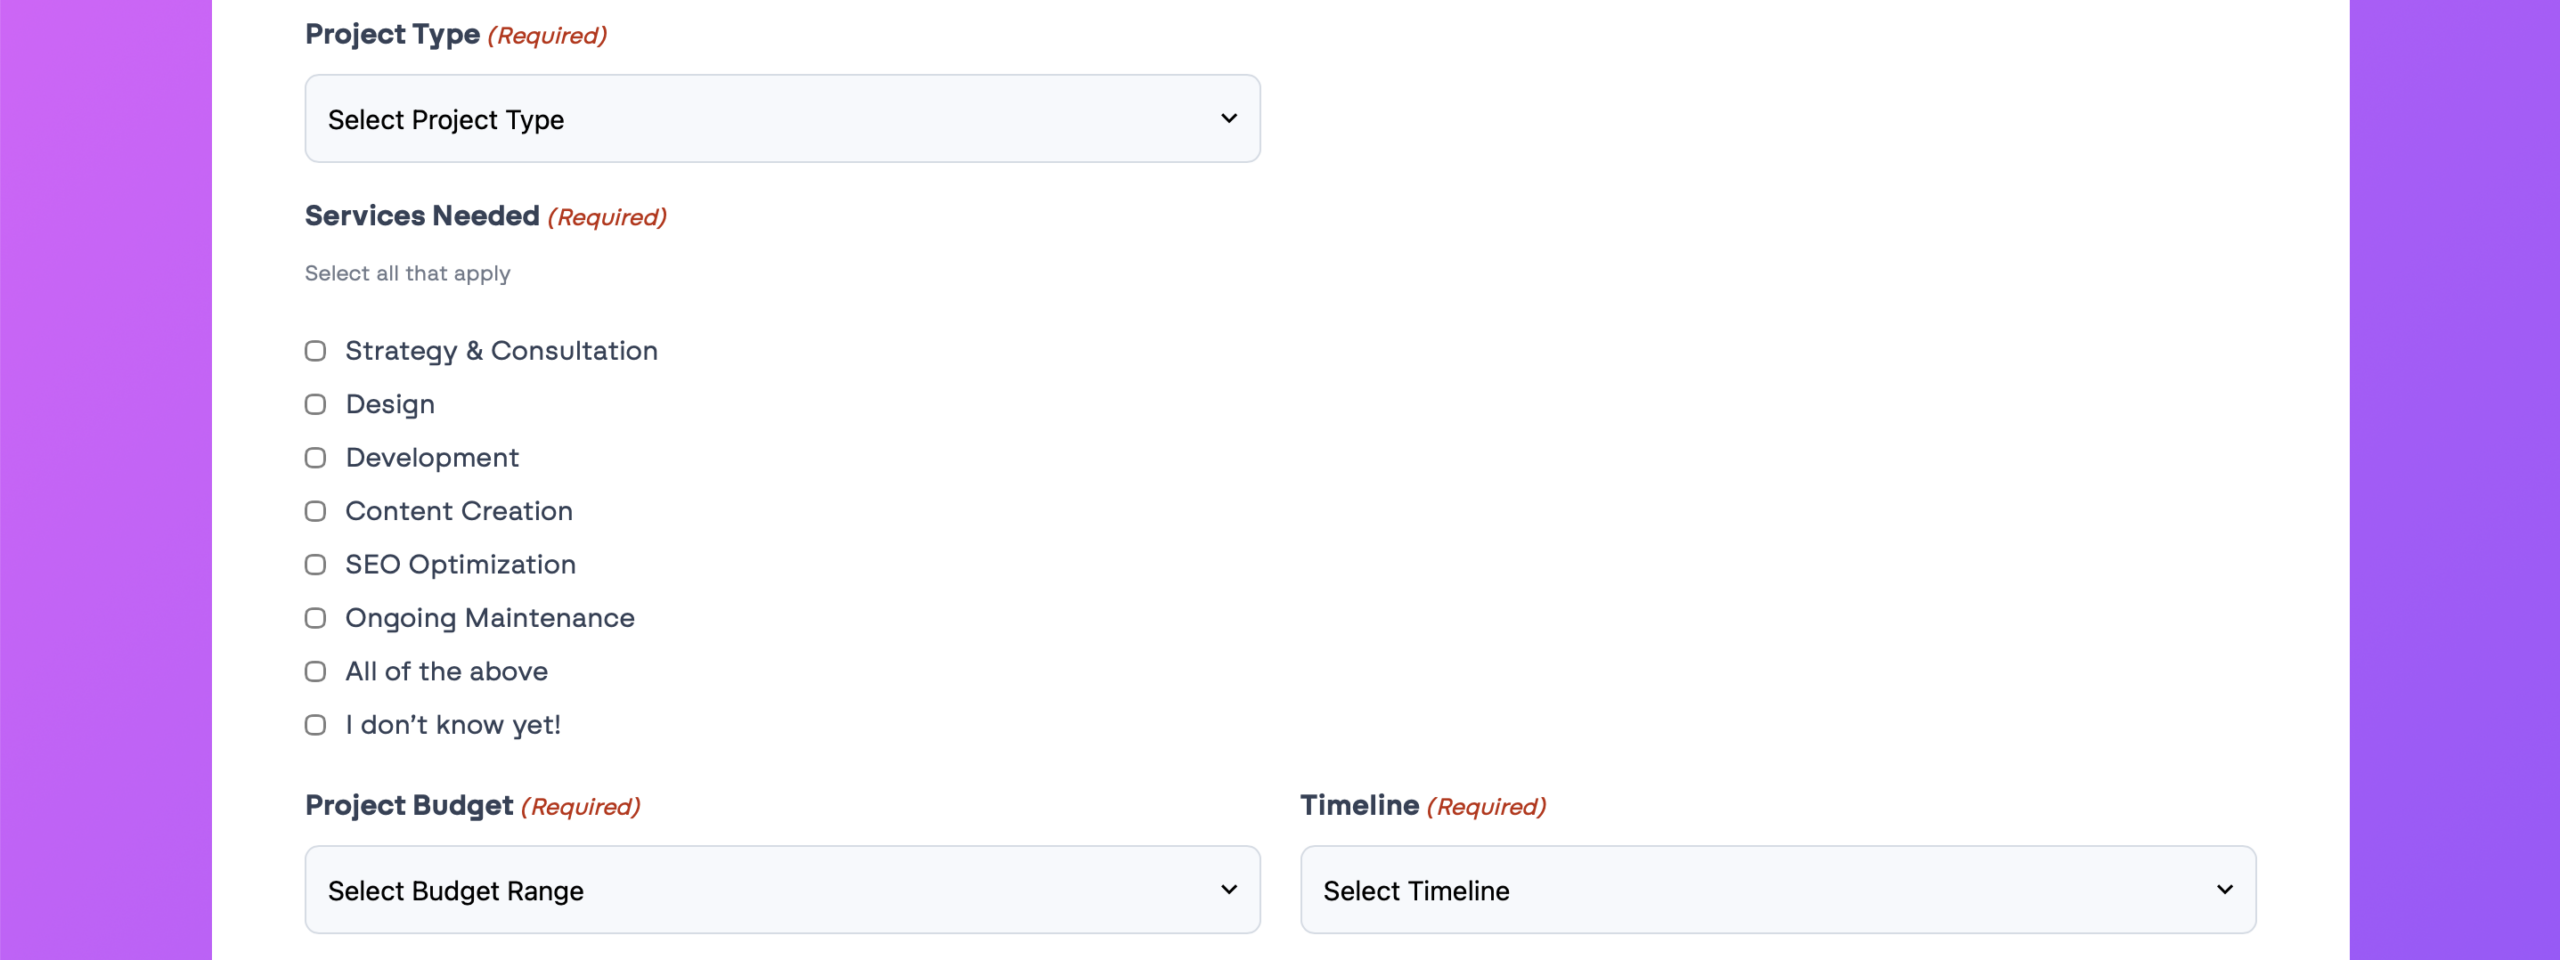Tick the All of the above checkbox

click(316, 672)
